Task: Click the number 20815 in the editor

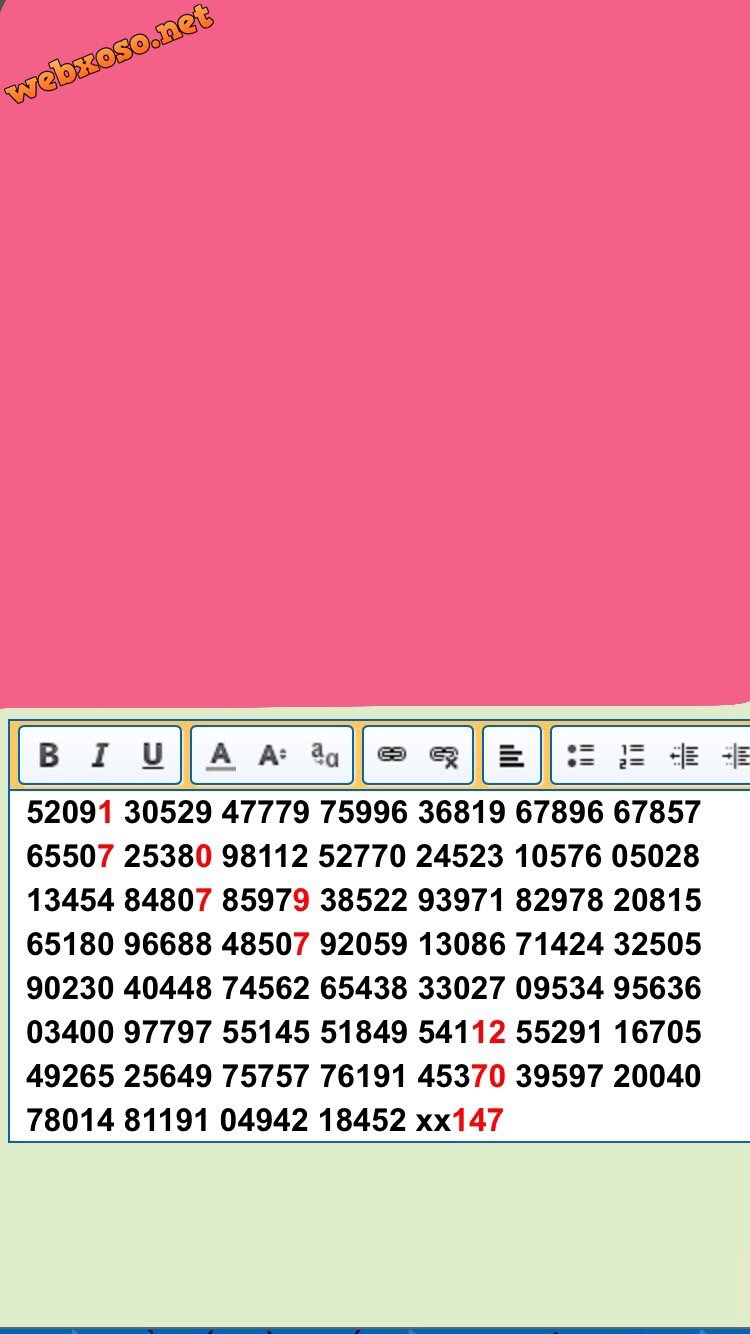Action: pyautogui.click(x=658, y=900)
